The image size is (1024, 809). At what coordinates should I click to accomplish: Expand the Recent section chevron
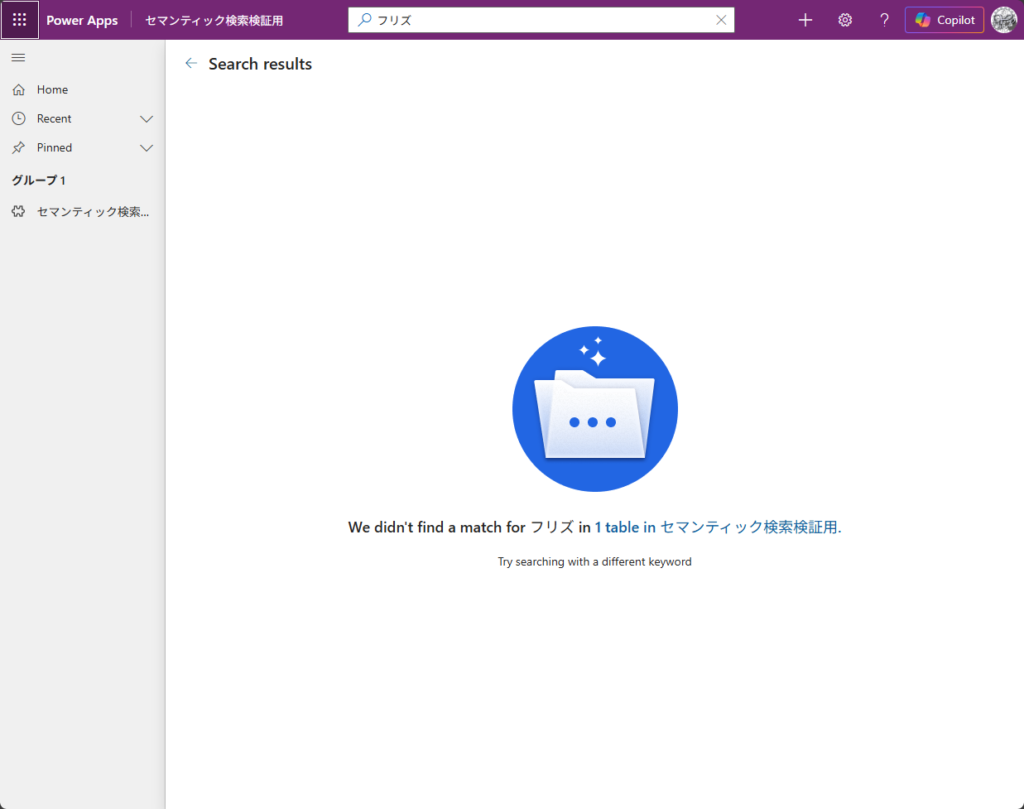pos(146,119)
